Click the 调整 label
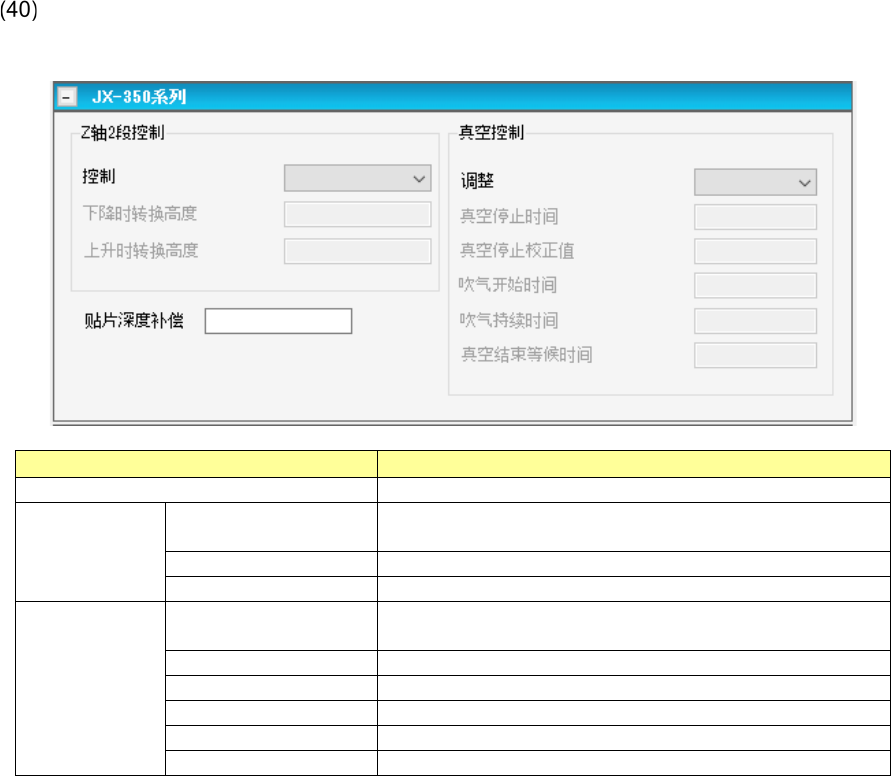 point(477,181)
